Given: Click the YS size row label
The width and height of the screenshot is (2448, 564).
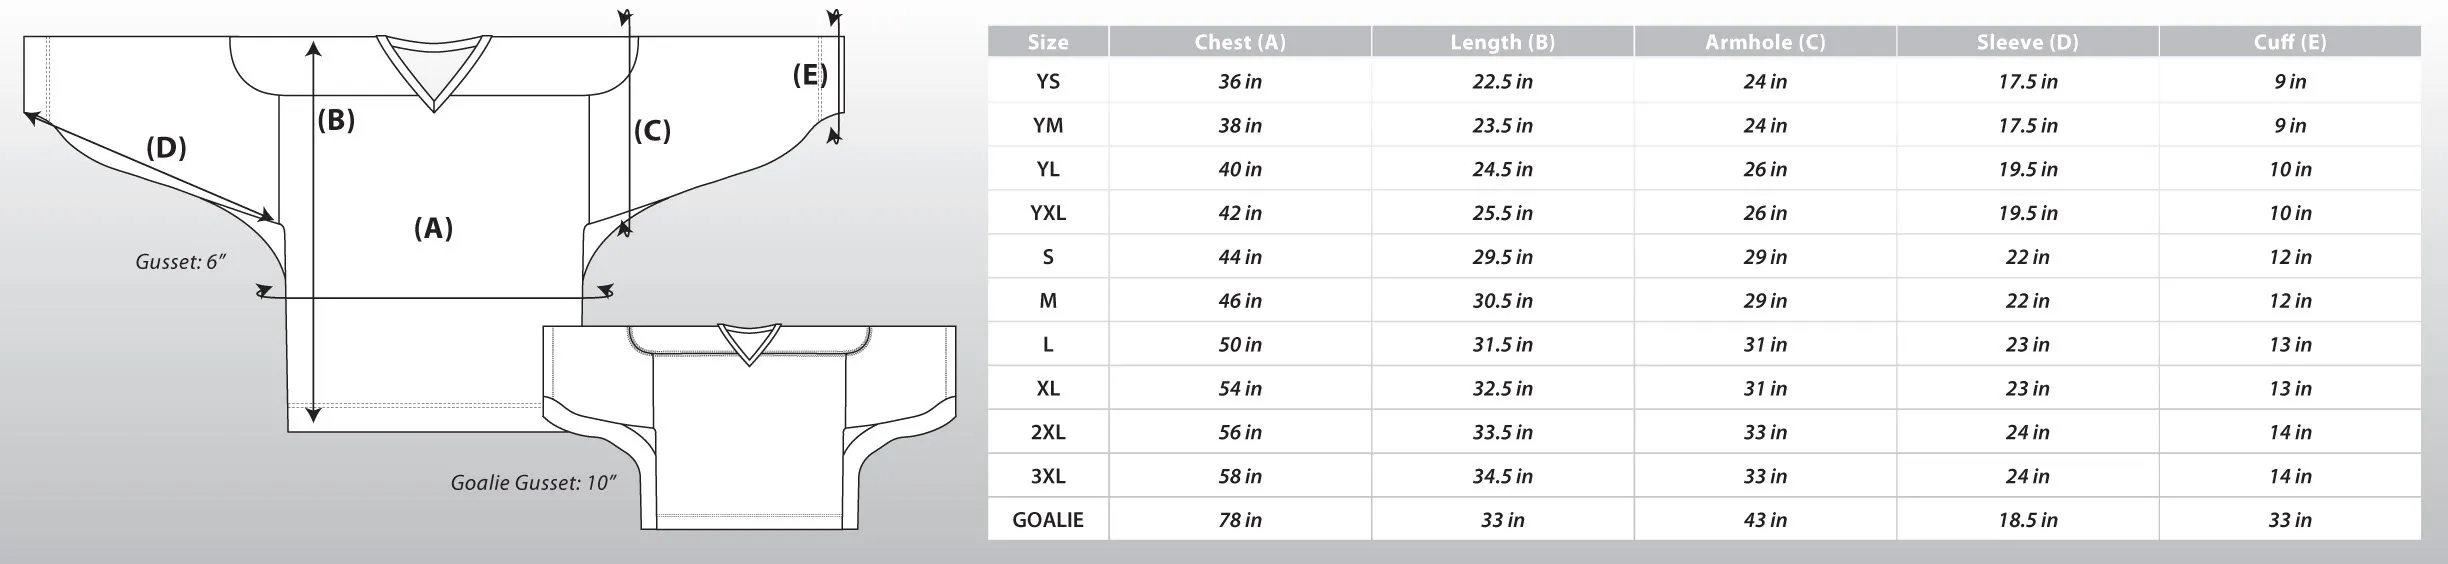Looking at the screenshot, I should 1047,81.
